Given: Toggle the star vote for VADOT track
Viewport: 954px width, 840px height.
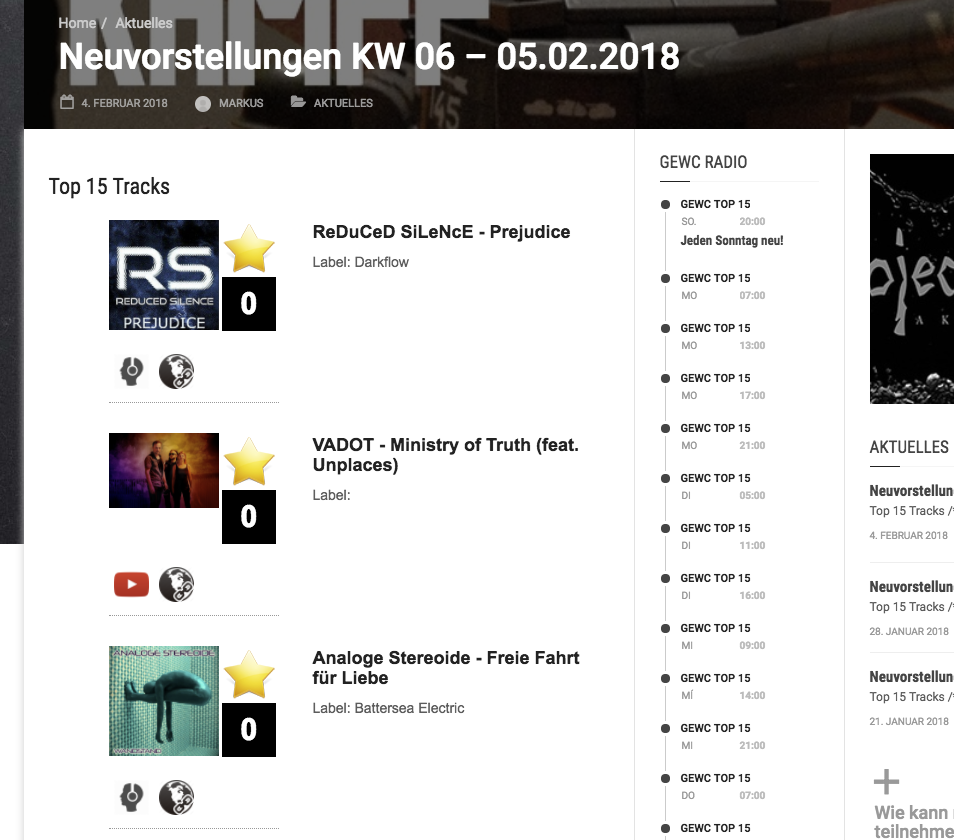Looking at the screenshot, I should [x=249, y=461].
